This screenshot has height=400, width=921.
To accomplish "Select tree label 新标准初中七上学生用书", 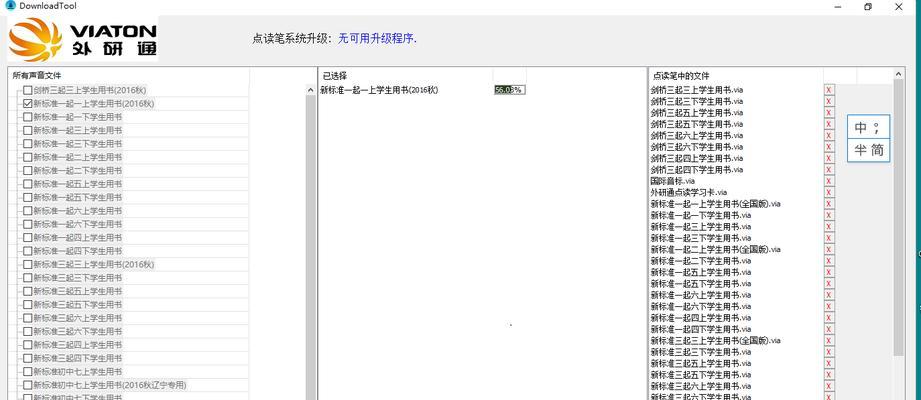I will (78, 372).
